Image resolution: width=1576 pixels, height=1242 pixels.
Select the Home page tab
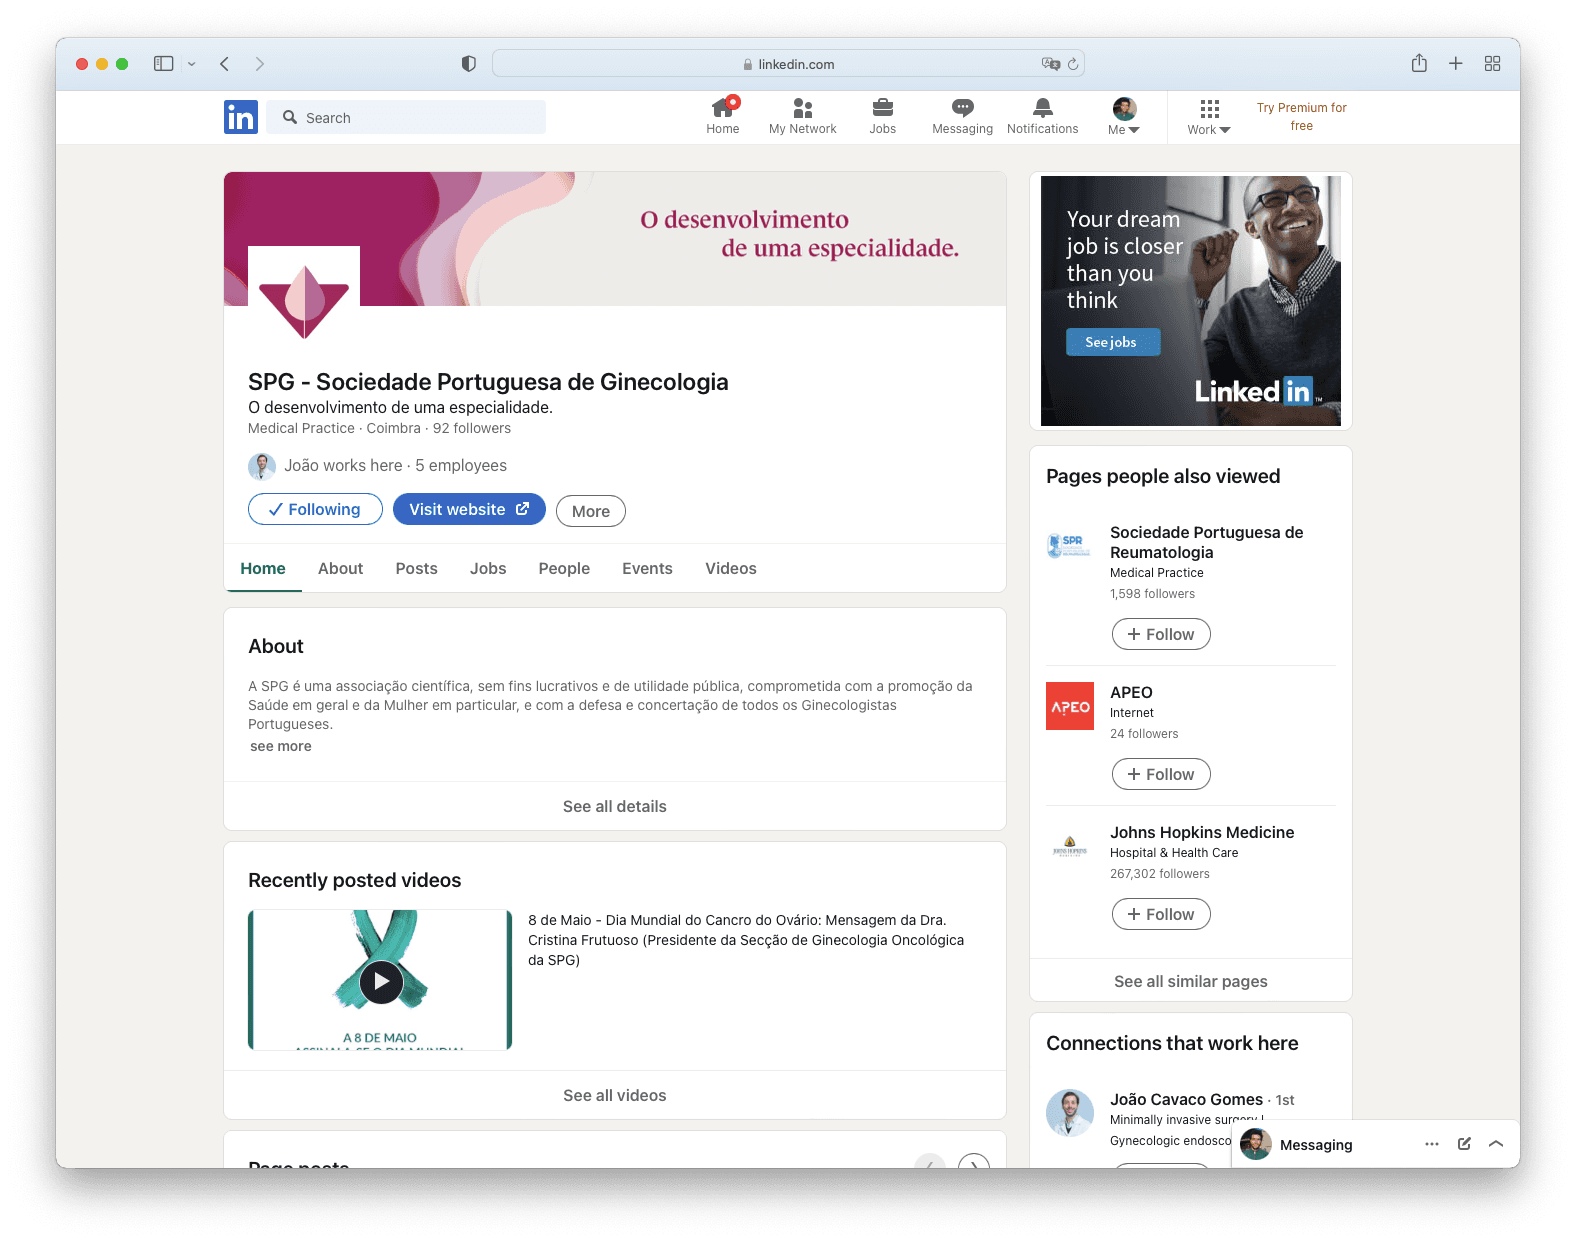click(x=263, y=568)
